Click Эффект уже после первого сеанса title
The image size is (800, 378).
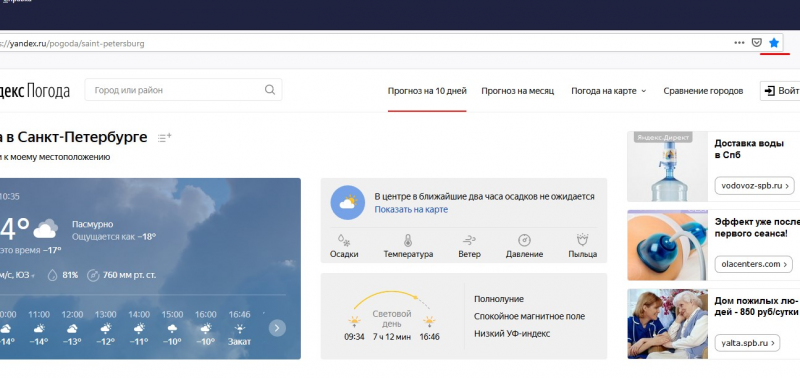757,228
